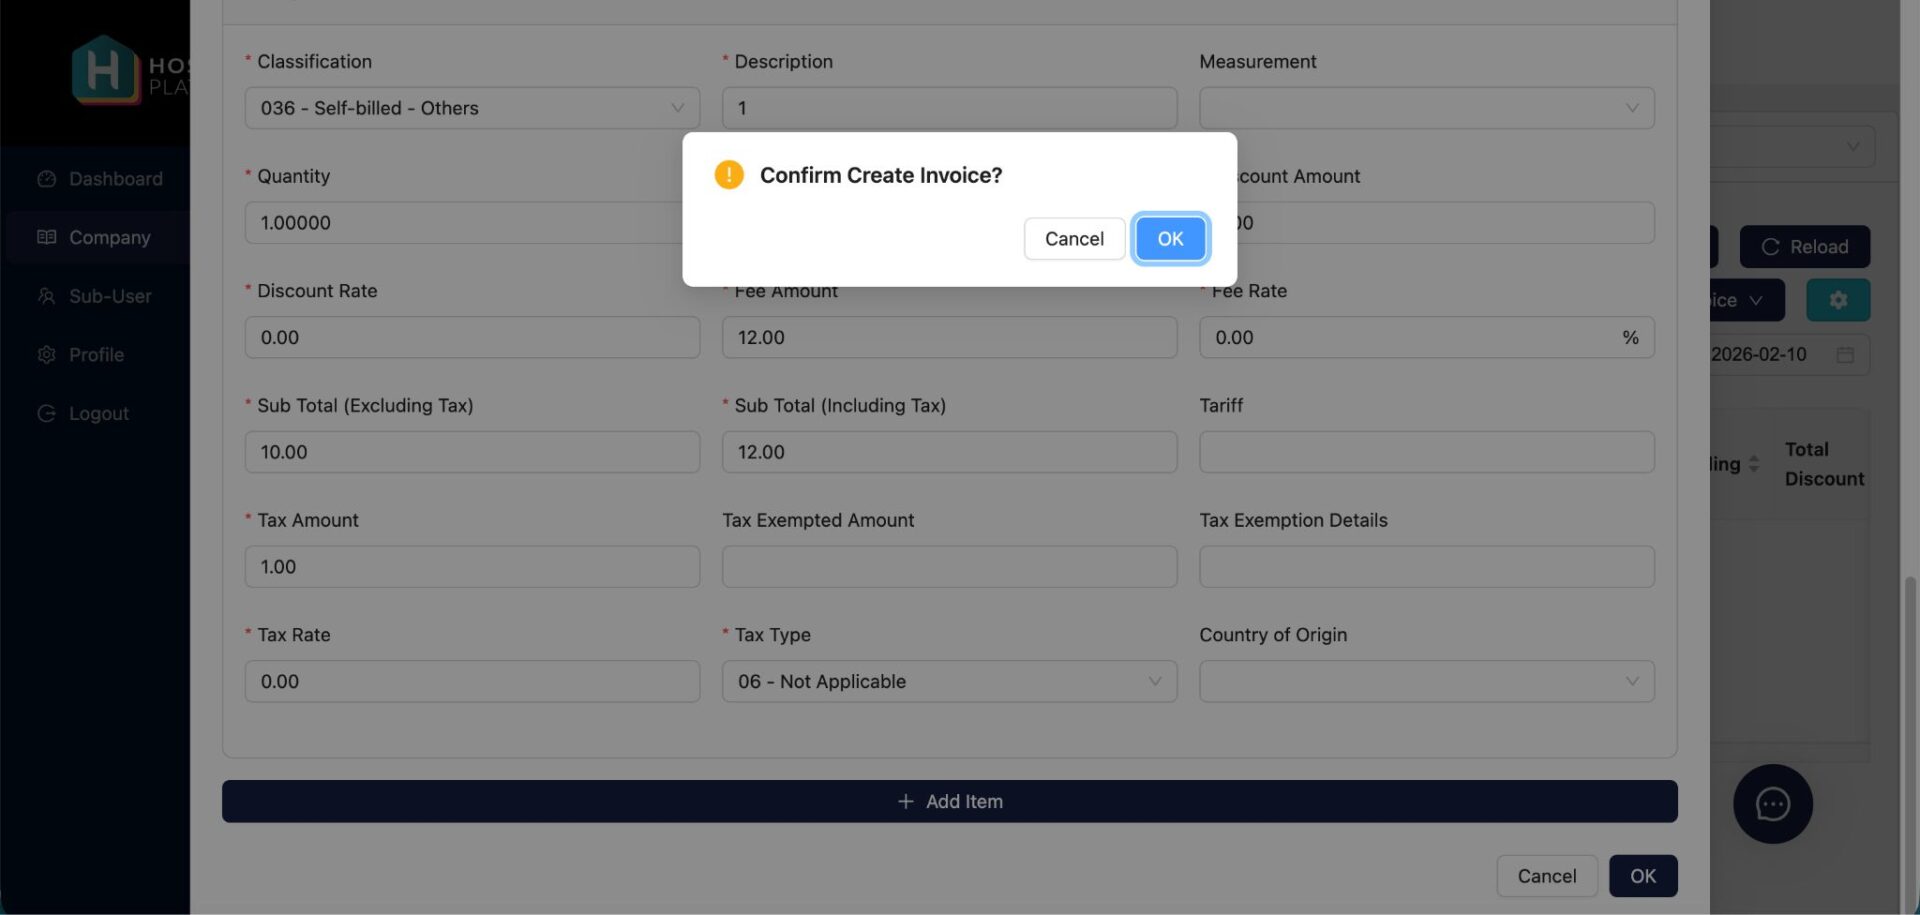This screenshot has width=1920, height=915.
Task: Open the Dashboard sidebar item
Action: (96, 179)
